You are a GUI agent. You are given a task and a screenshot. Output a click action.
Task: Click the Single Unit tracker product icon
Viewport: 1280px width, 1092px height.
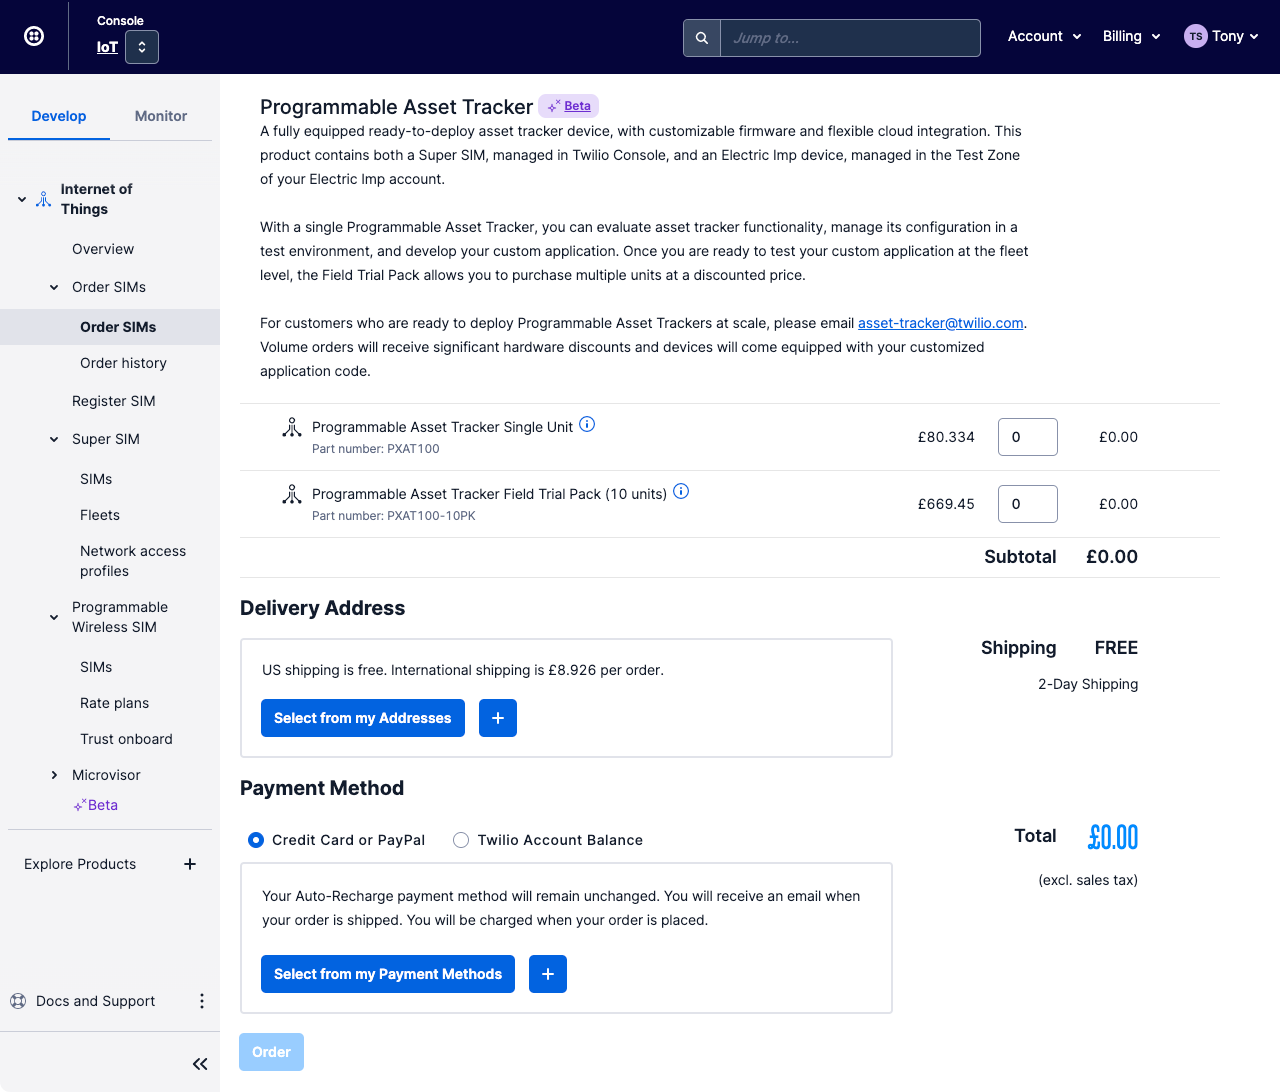tap(292, 428)
